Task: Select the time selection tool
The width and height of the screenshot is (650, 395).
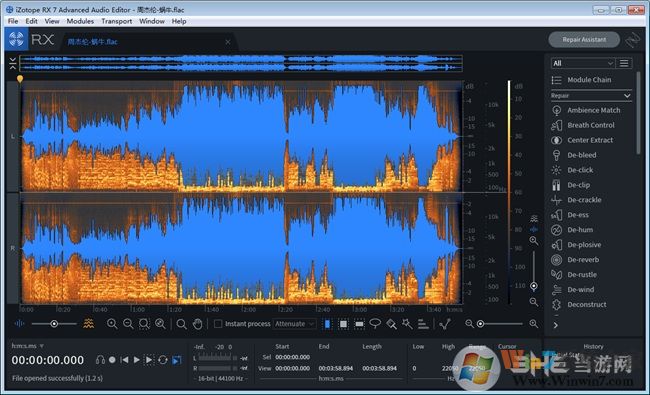Action: click(327, 324)
